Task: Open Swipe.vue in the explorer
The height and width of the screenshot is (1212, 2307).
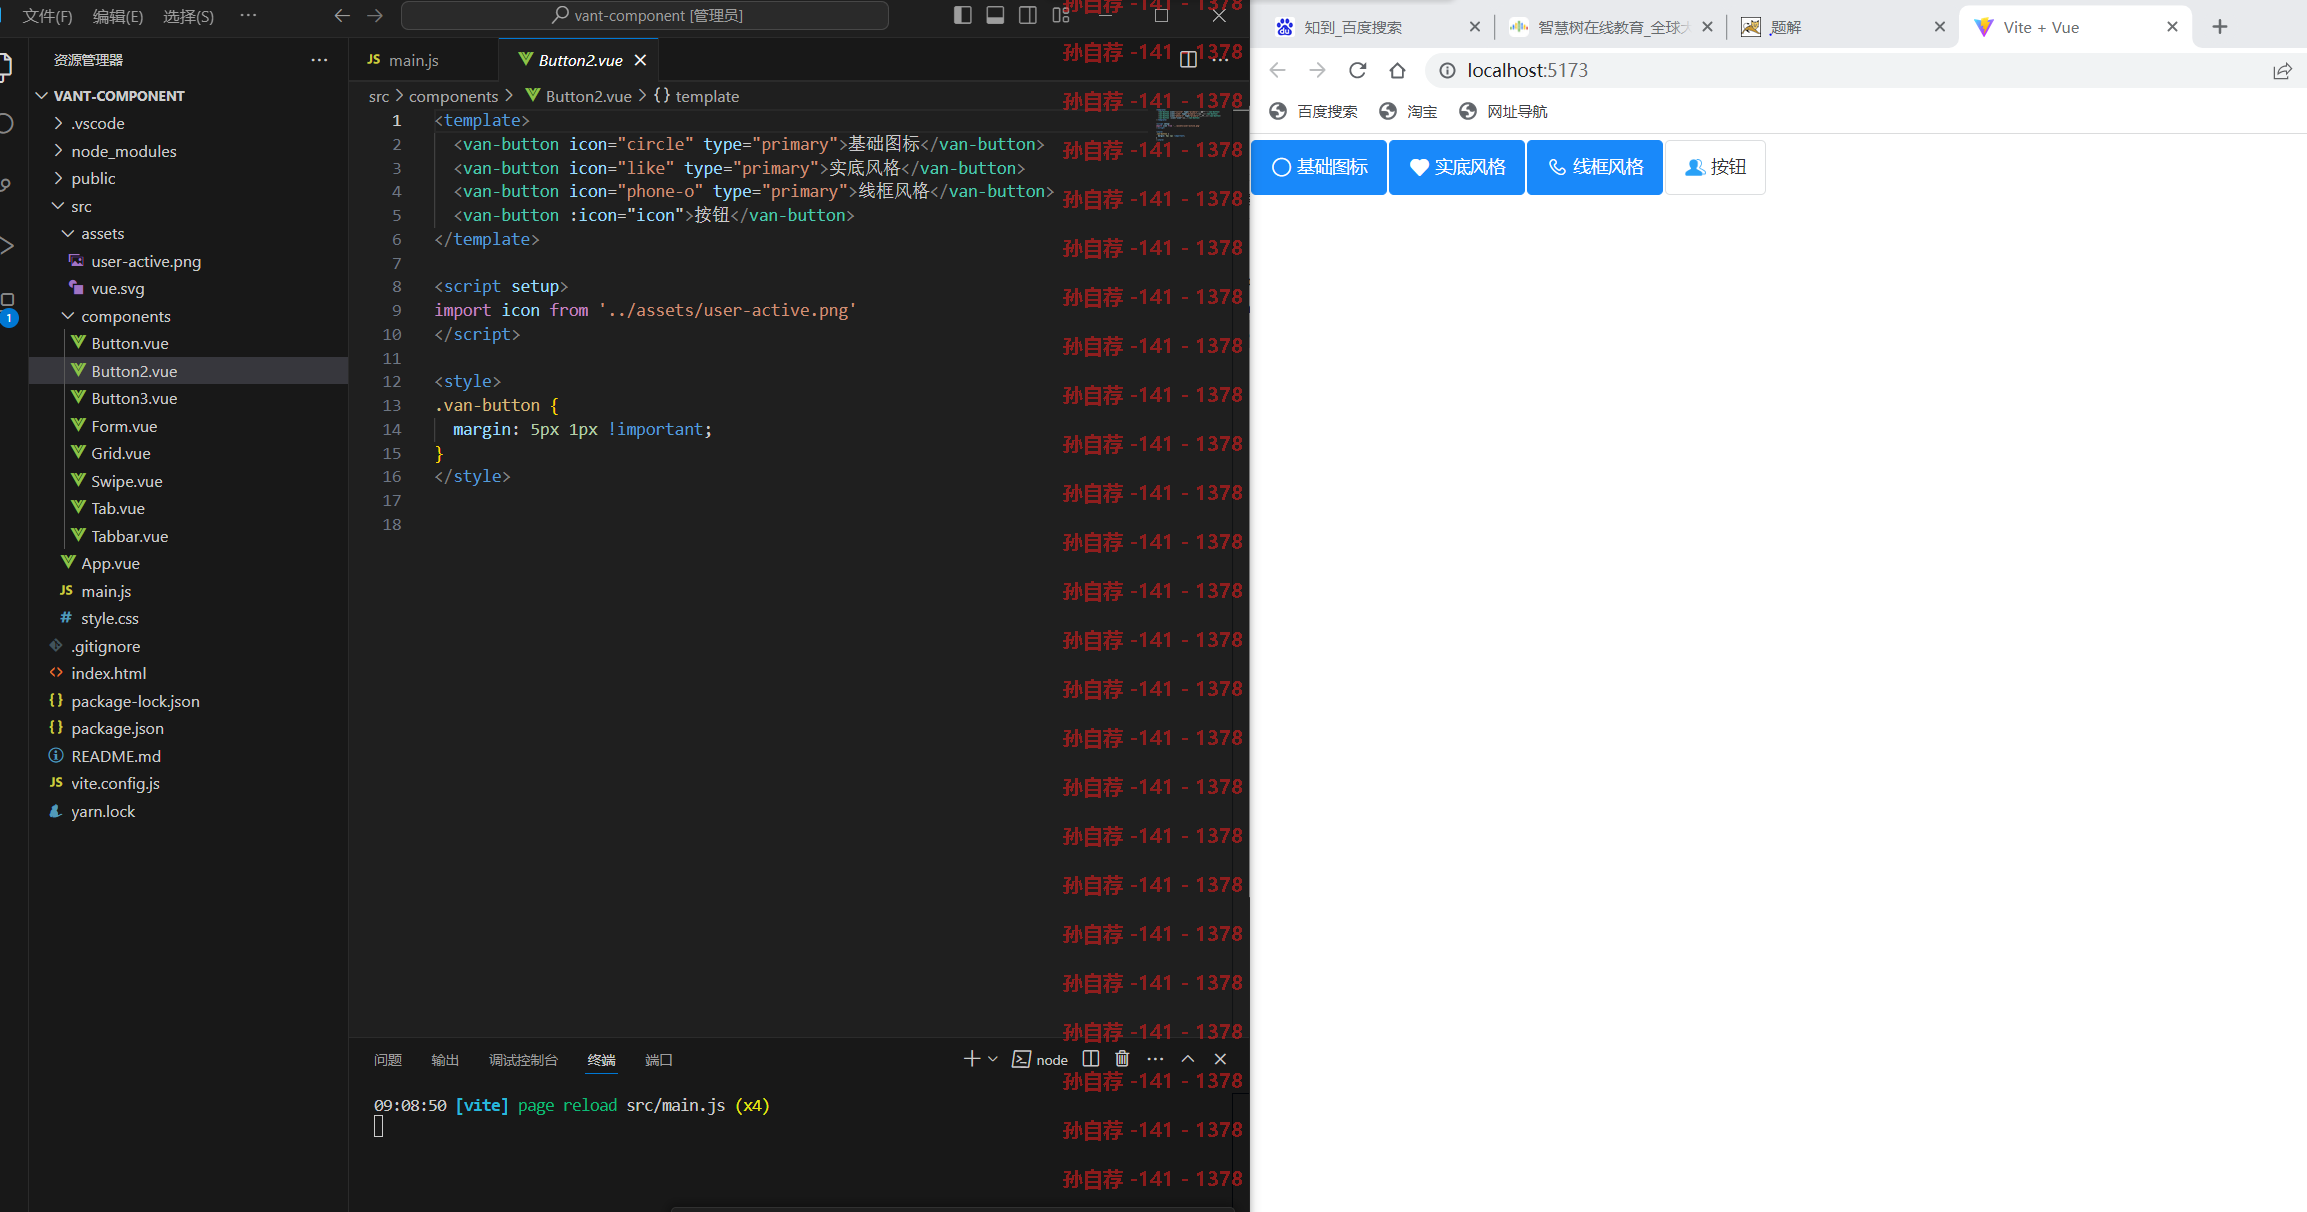Action: pyautogui.click(x=127, y=481)
